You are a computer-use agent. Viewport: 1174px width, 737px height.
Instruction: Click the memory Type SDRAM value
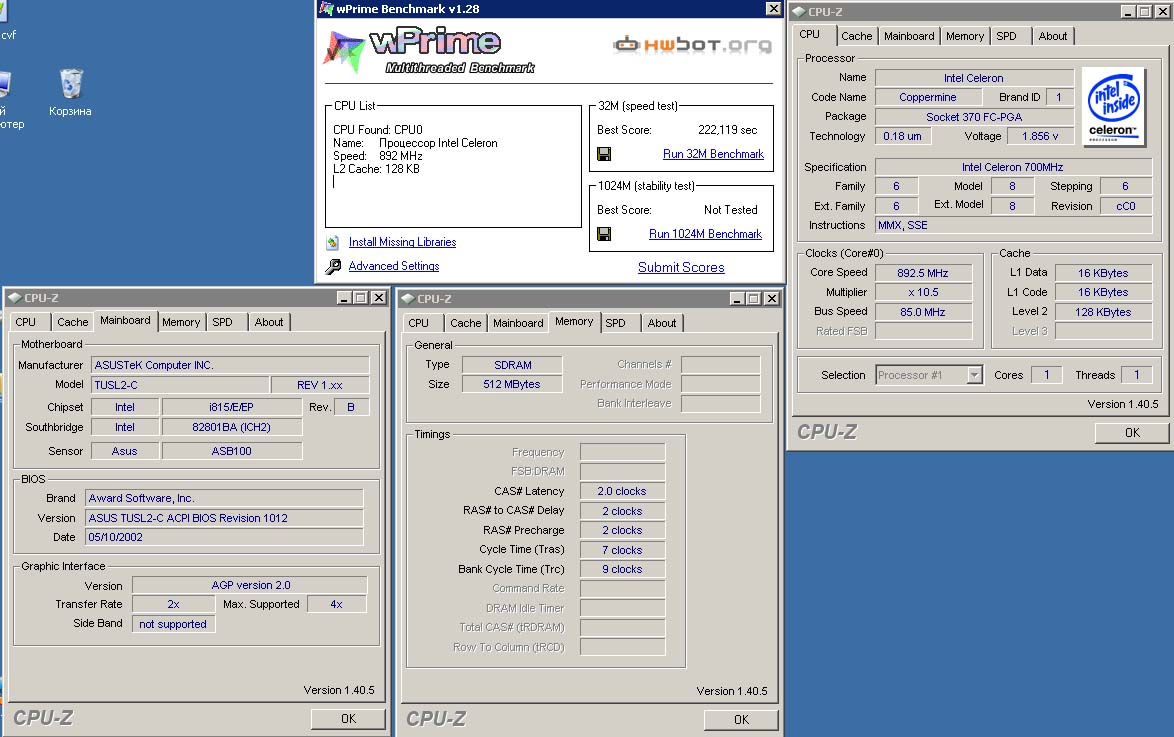pos(512,365)
